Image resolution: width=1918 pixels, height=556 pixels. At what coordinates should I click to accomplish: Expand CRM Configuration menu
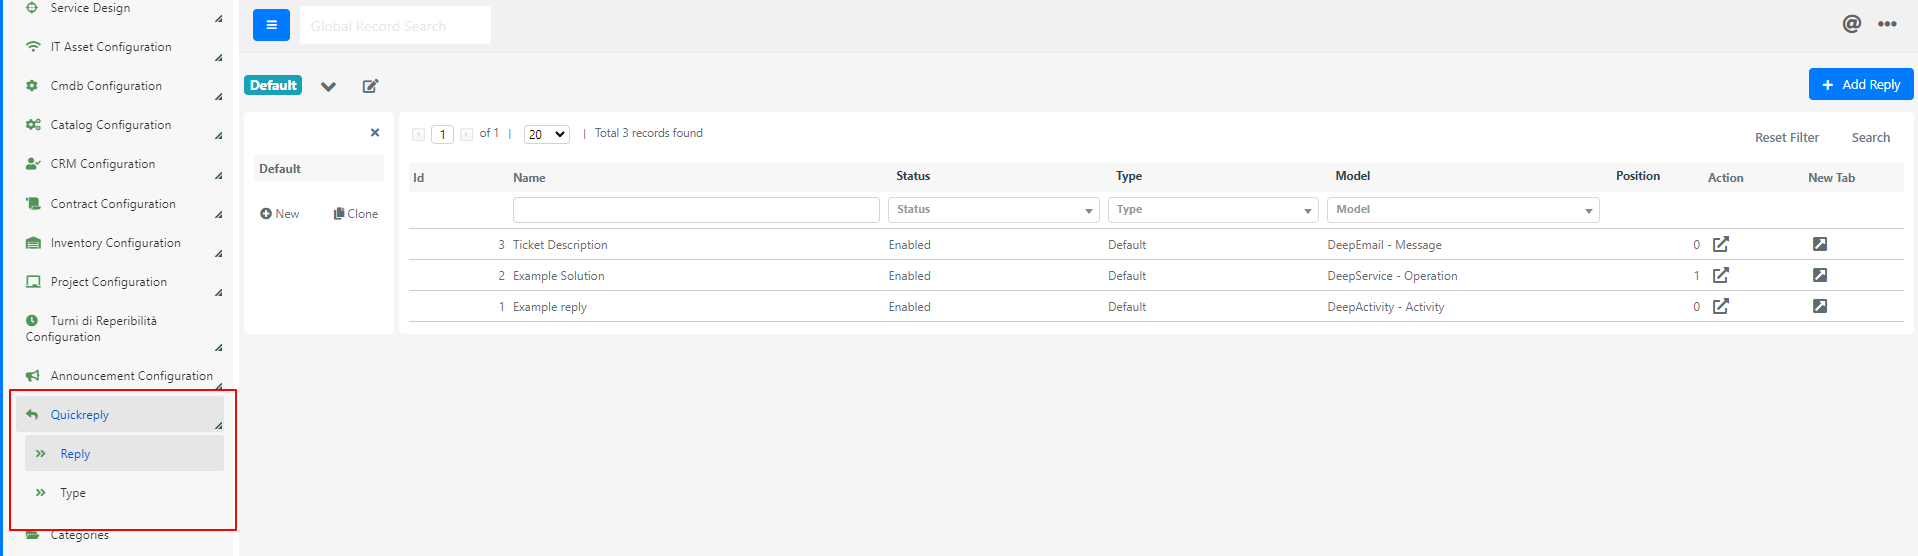pyautogui.click(x=103, y=164)
